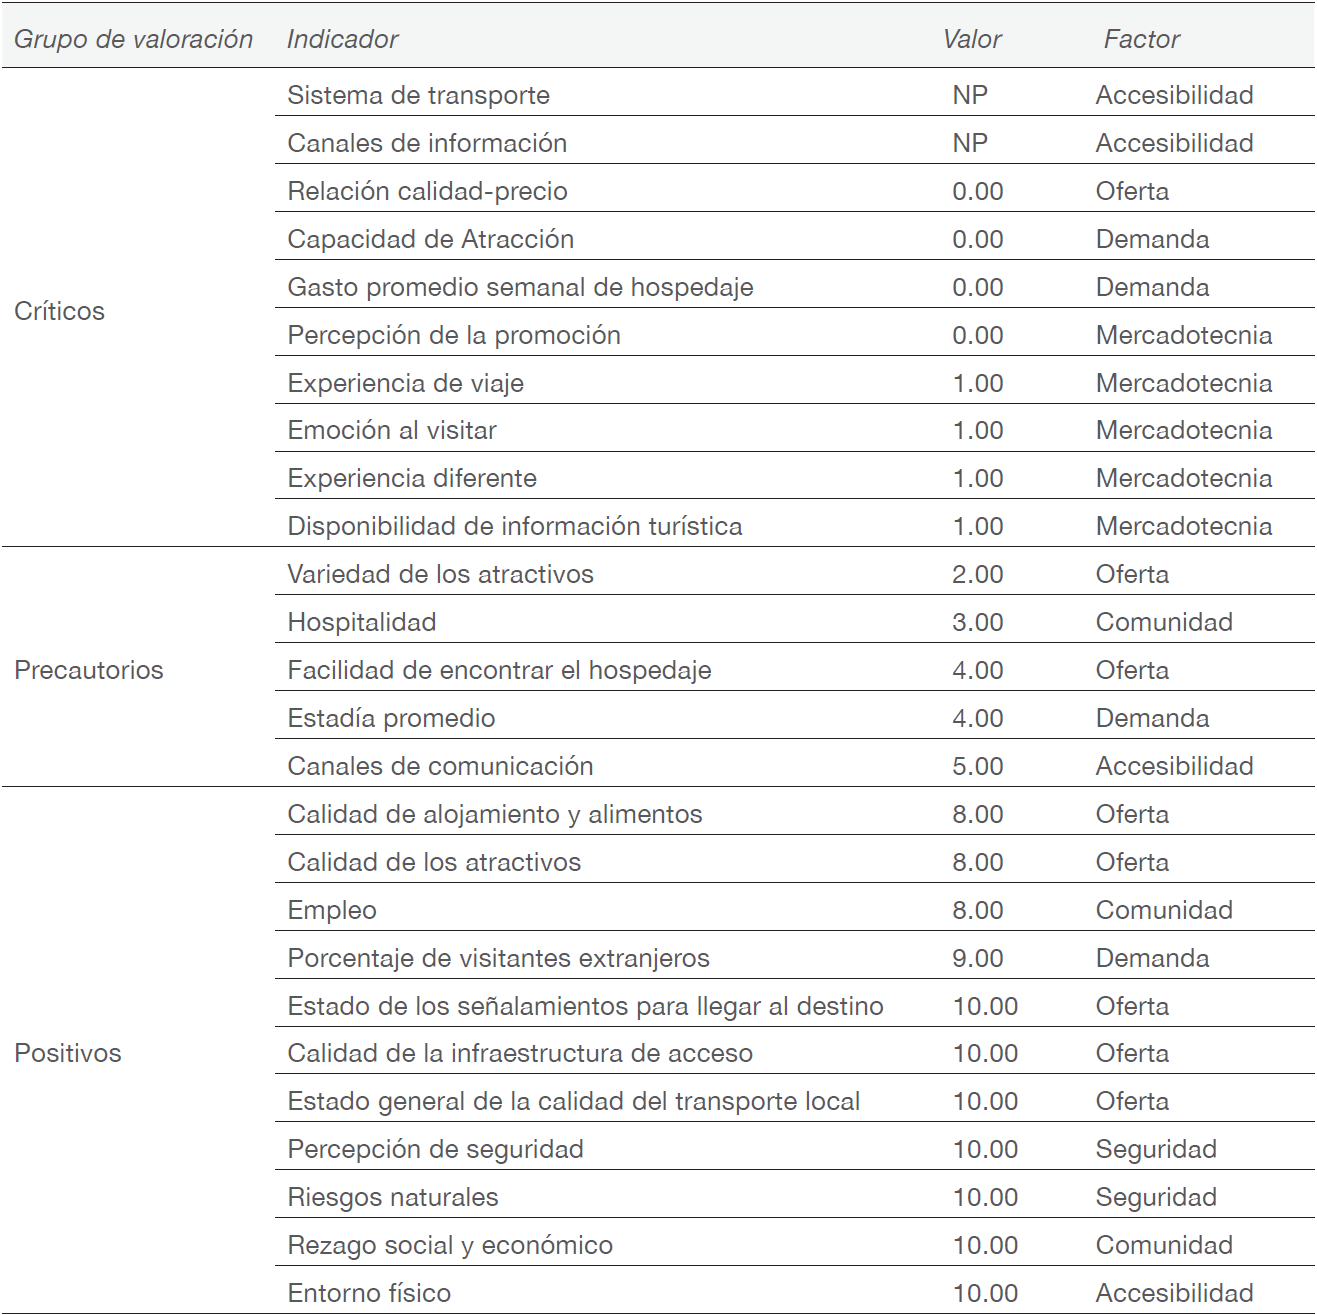The width and height of the screenshot is (1317, 1315).
Task: Click the 'Positivos' group label
Action: tap(67, 1053)
